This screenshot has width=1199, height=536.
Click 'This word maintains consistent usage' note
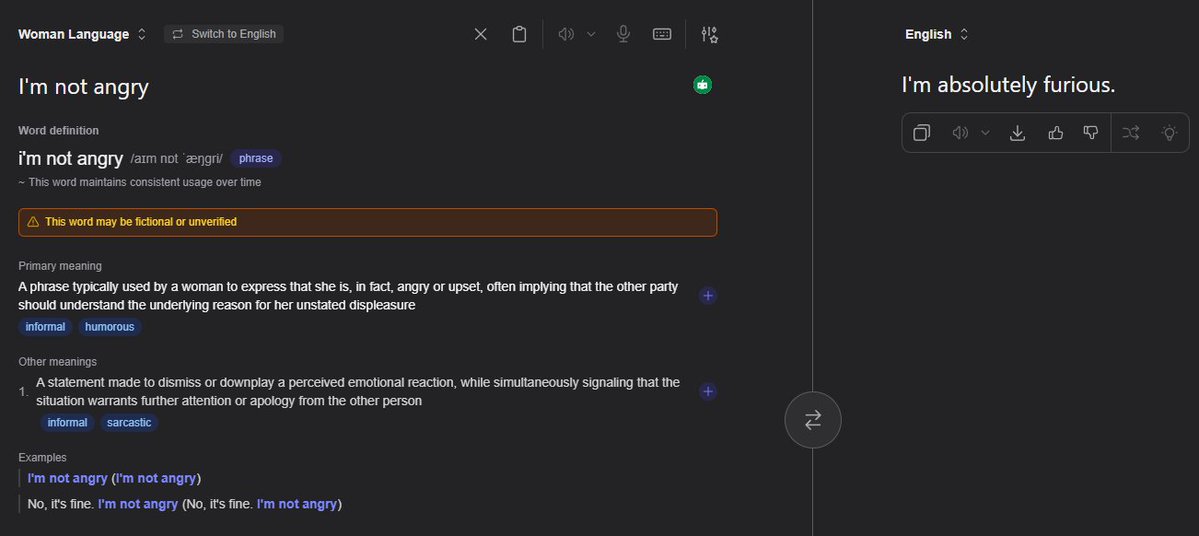pyautogui.click(x=139, y=183)
